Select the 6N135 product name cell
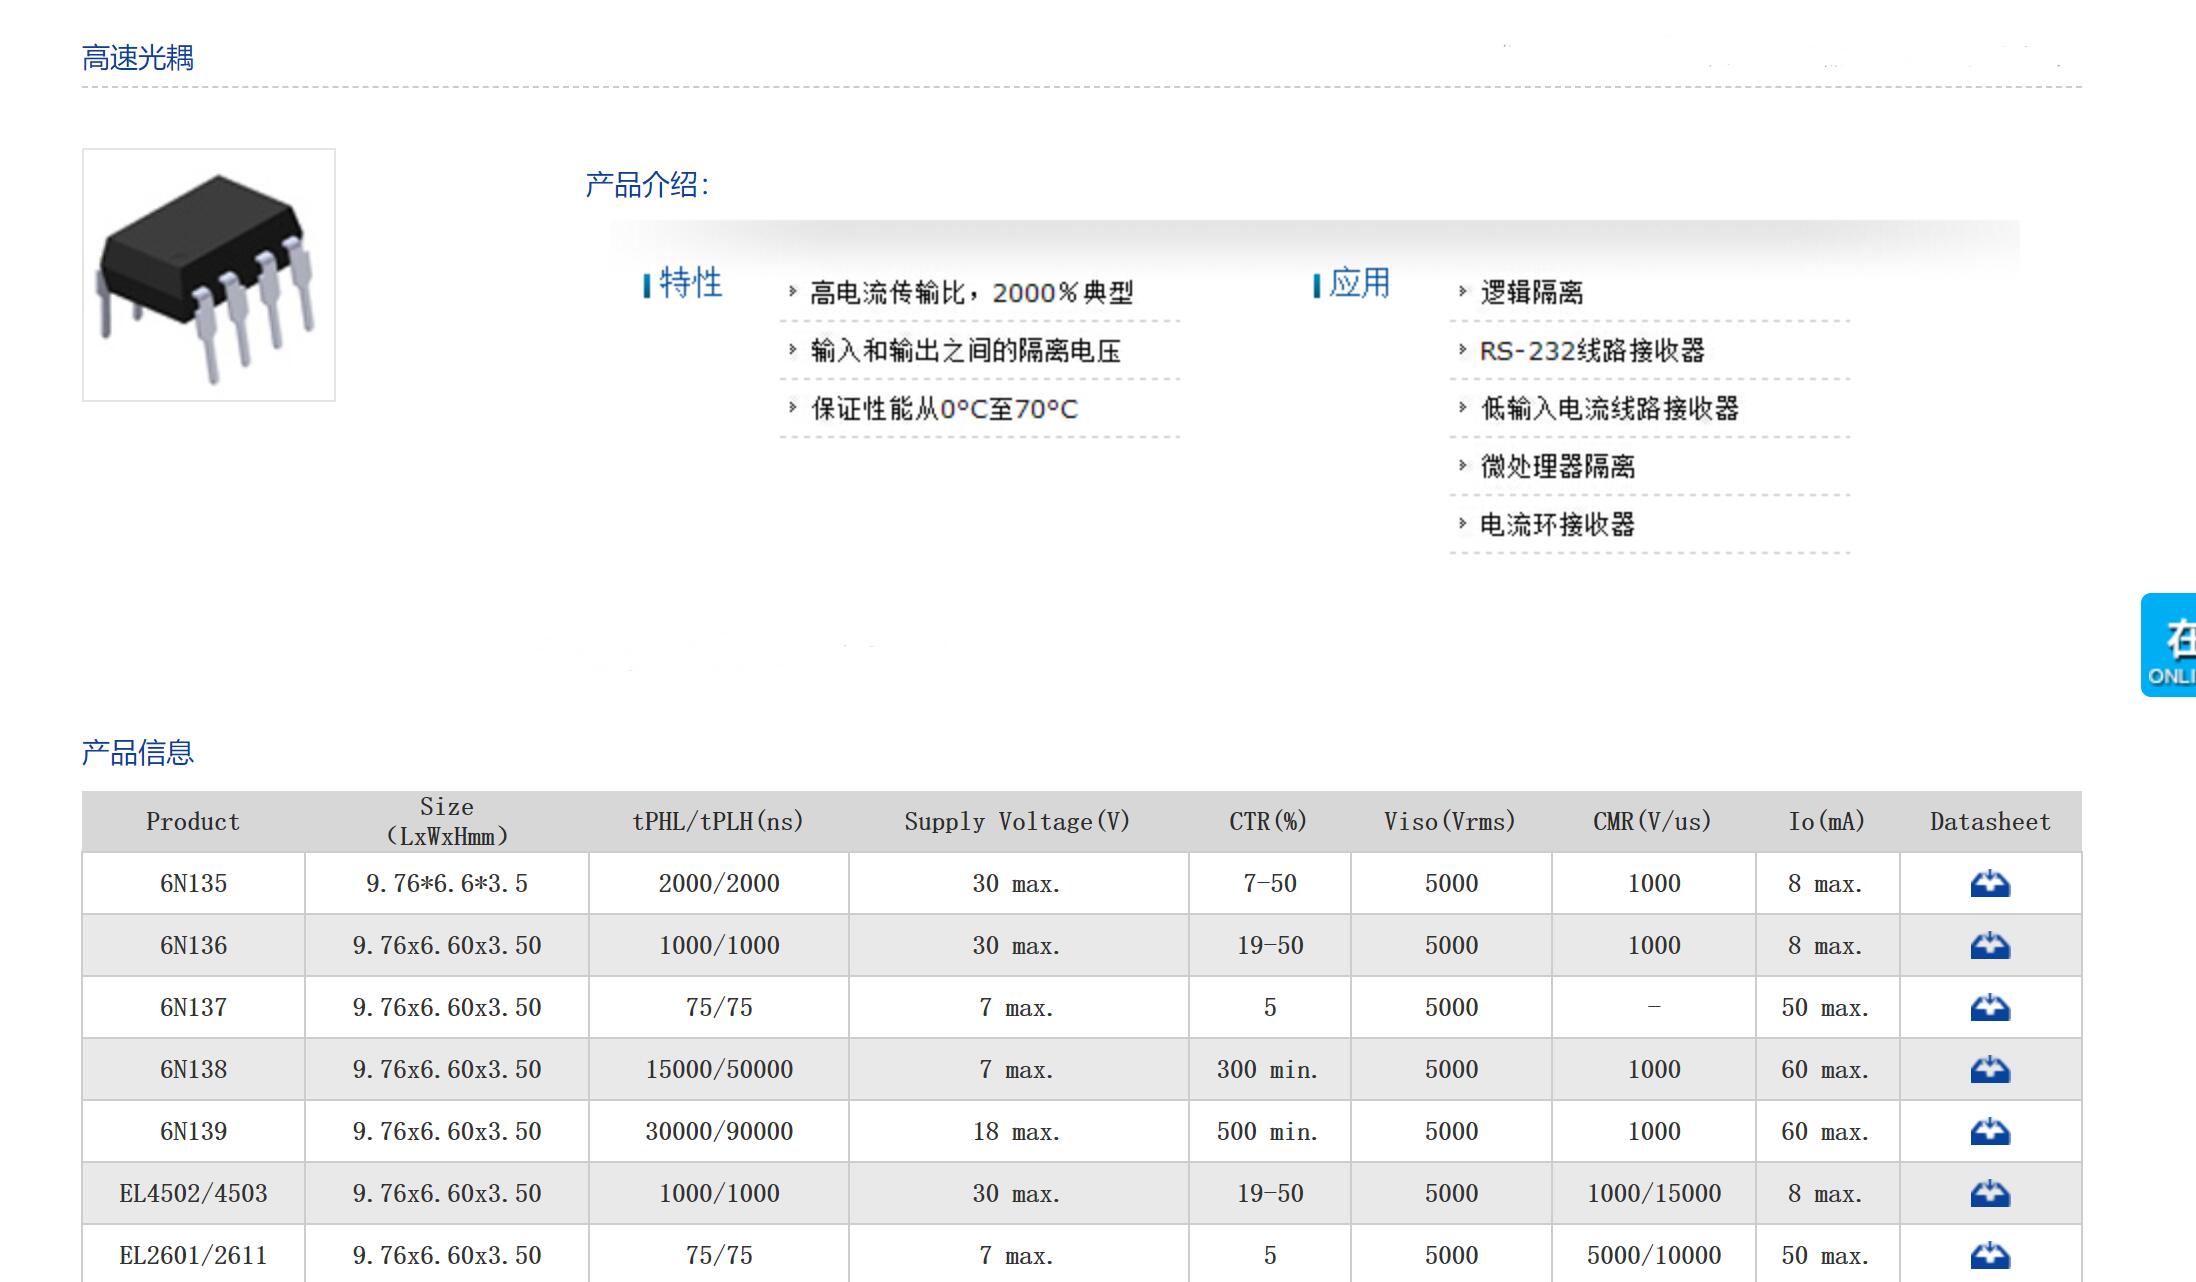Image resolution: width=2196 pixels, height=1282 pixels. [x=193, y=884]
